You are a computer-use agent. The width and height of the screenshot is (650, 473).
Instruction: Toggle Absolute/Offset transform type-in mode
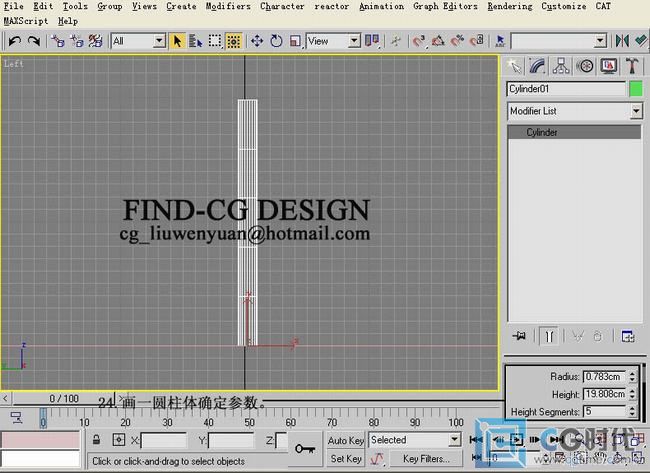119,440
